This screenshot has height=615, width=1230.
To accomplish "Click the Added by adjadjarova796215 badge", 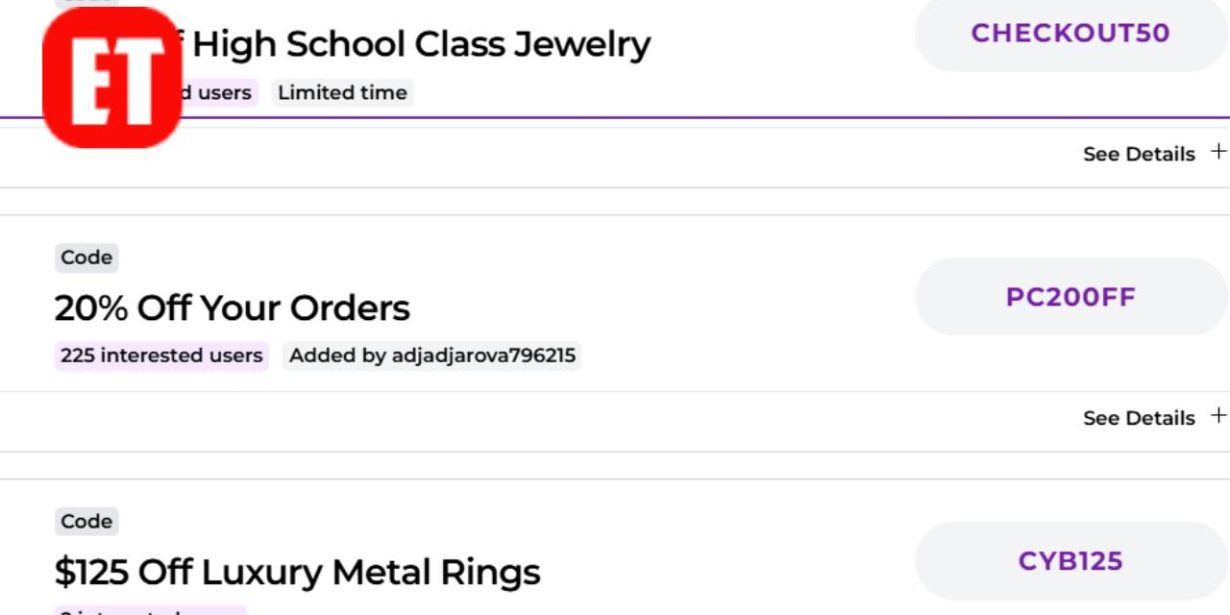I will (432, 355).
